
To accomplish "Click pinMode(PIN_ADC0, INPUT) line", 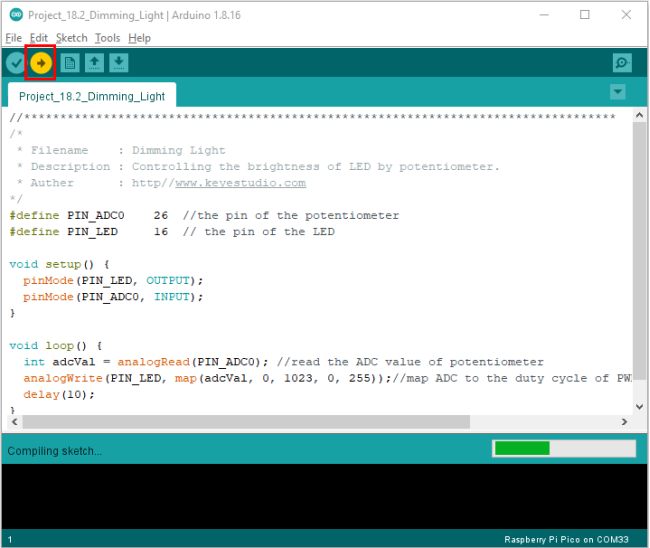I will pyautogui.click(x=113, y=297).
